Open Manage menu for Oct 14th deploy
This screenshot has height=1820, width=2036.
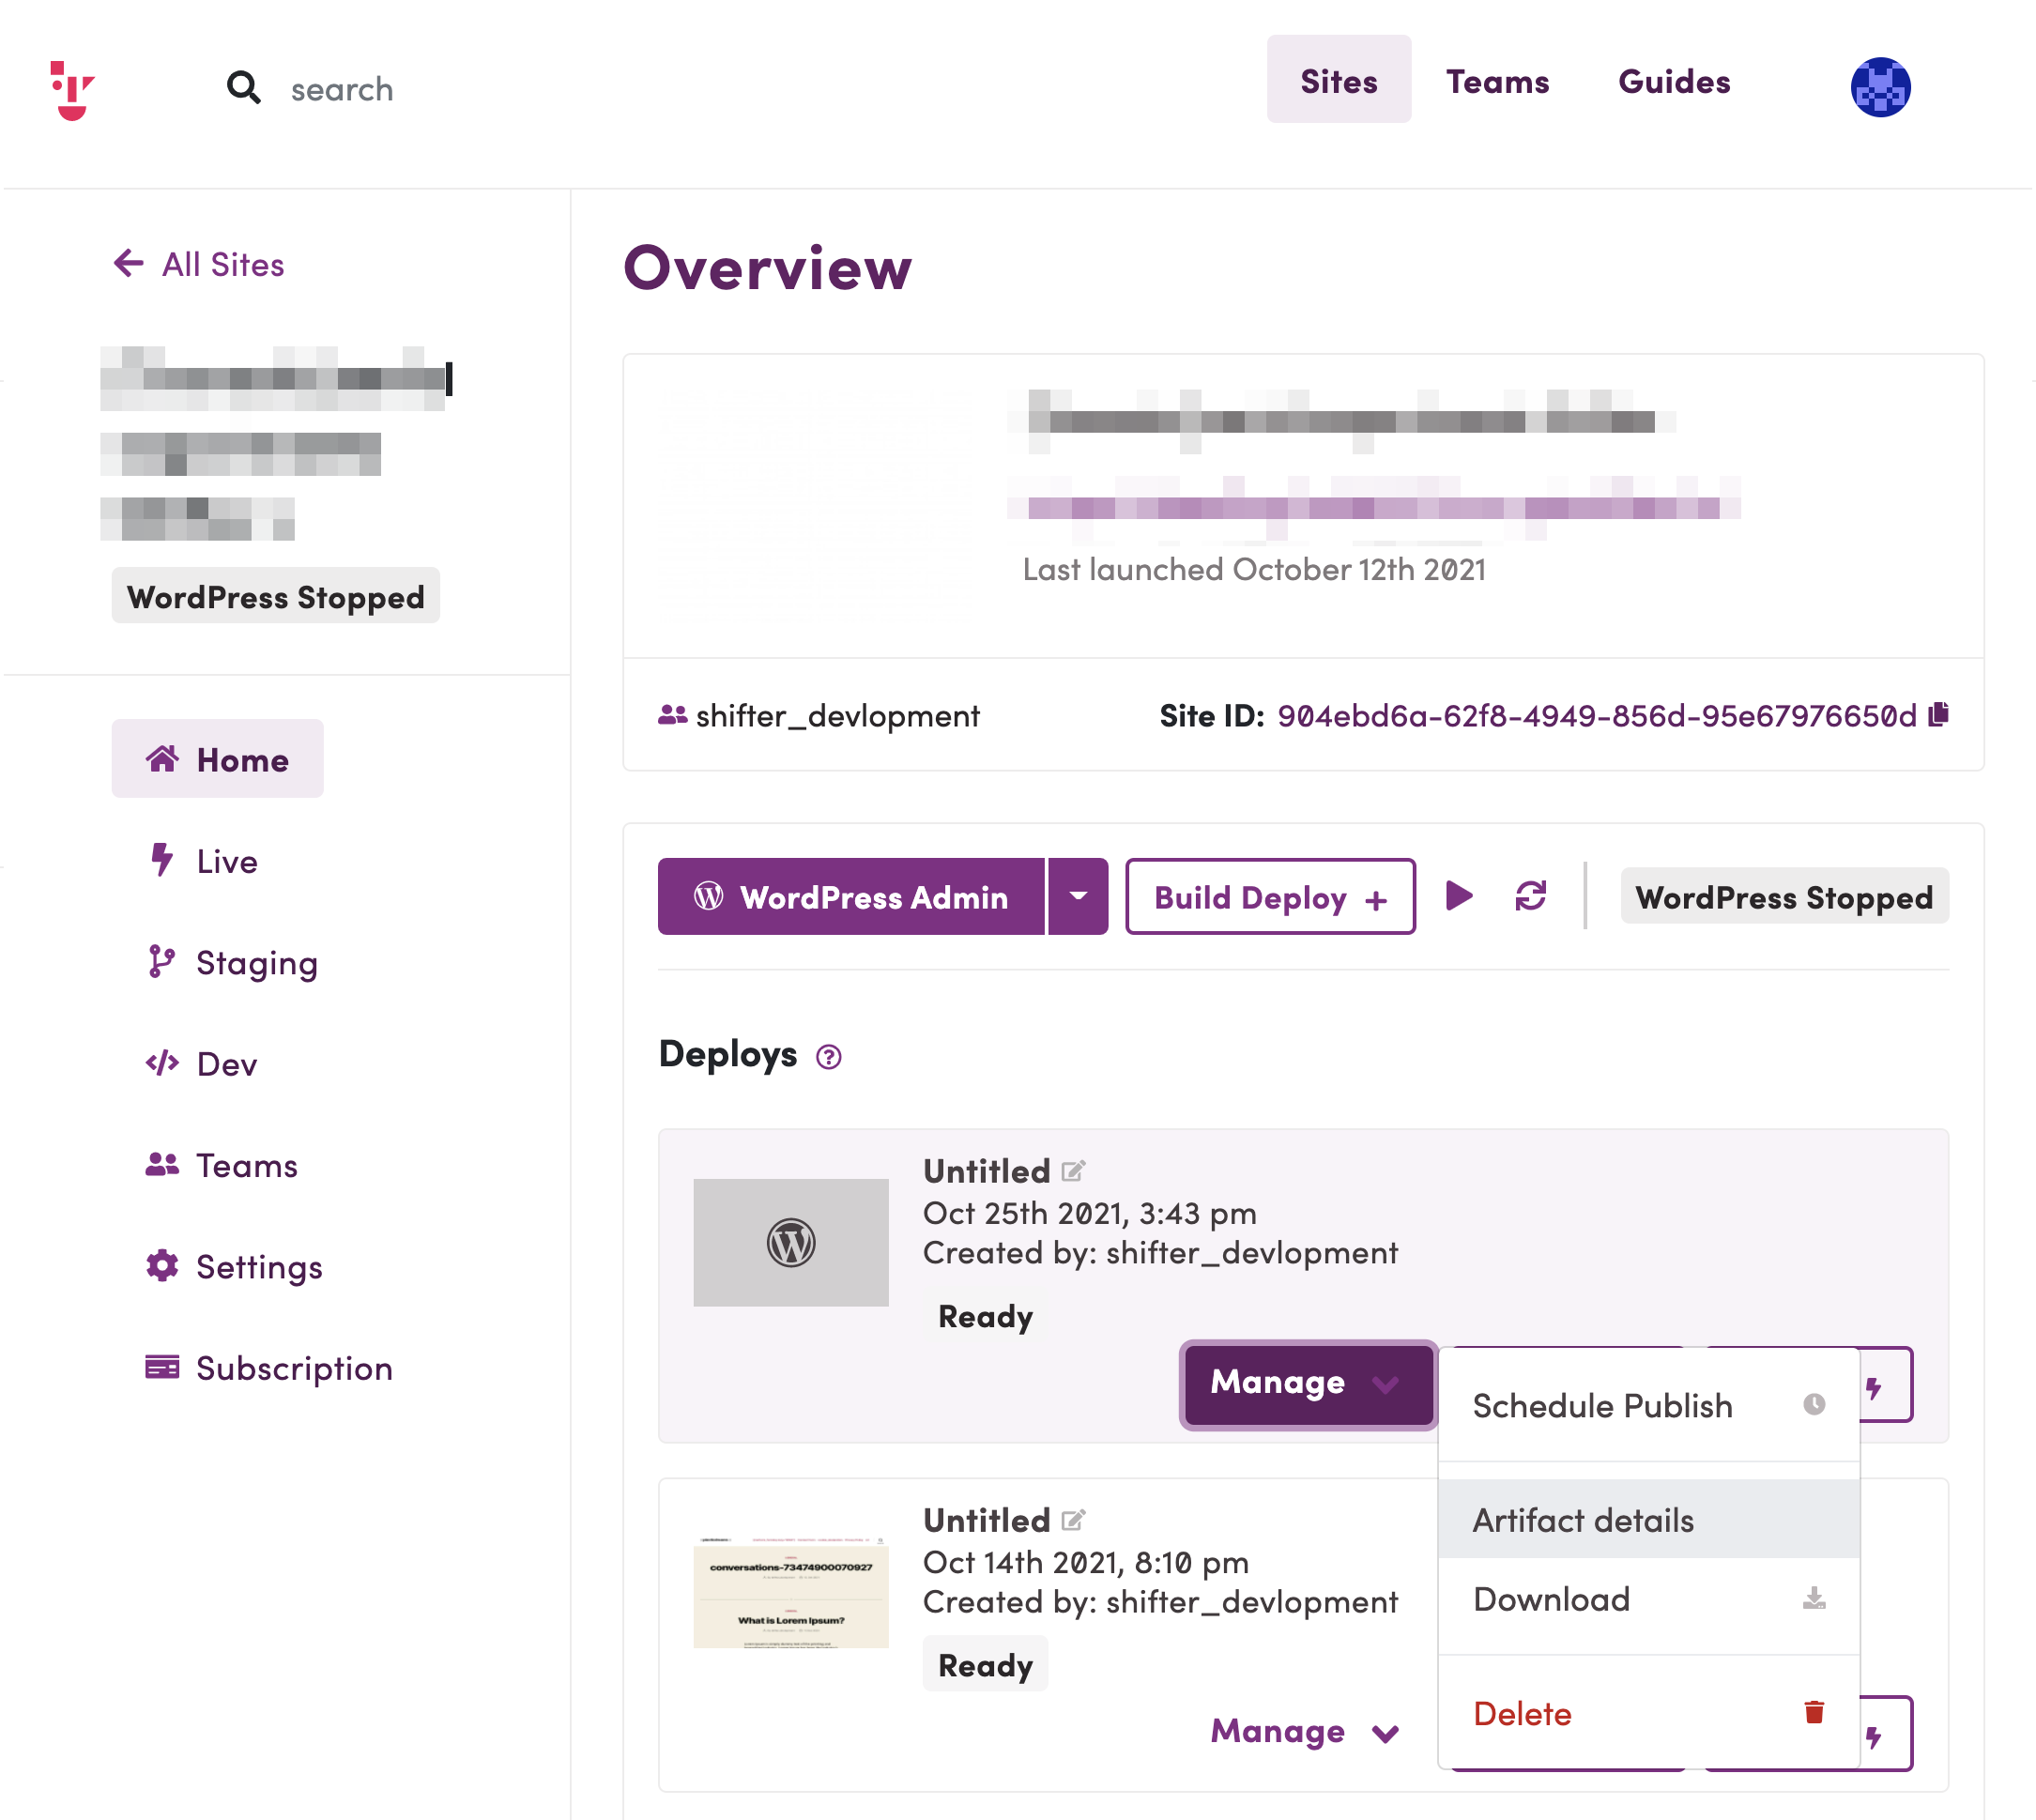coord(1303,1731)
